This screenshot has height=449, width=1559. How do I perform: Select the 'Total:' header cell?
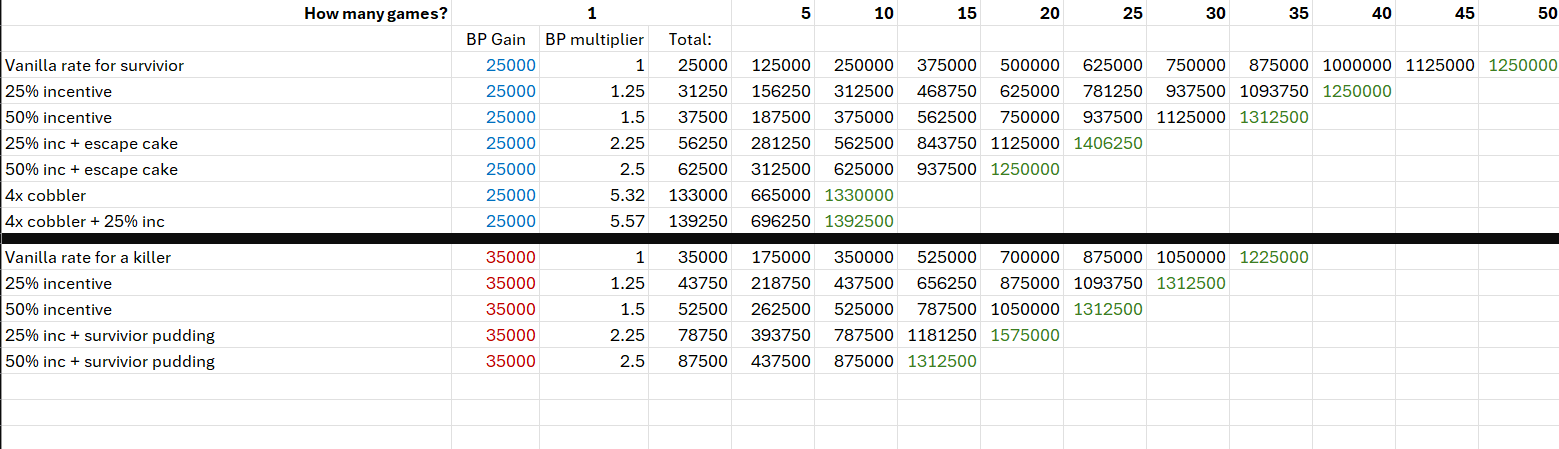(690, 40)
